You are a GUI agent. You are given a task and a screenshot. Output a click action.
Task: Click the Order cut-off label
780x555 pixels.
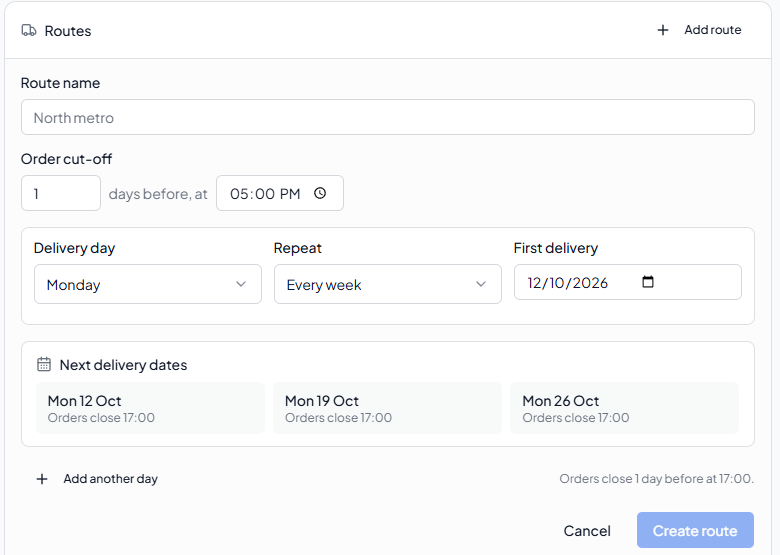pyautogui.click(x=66, y=159)
